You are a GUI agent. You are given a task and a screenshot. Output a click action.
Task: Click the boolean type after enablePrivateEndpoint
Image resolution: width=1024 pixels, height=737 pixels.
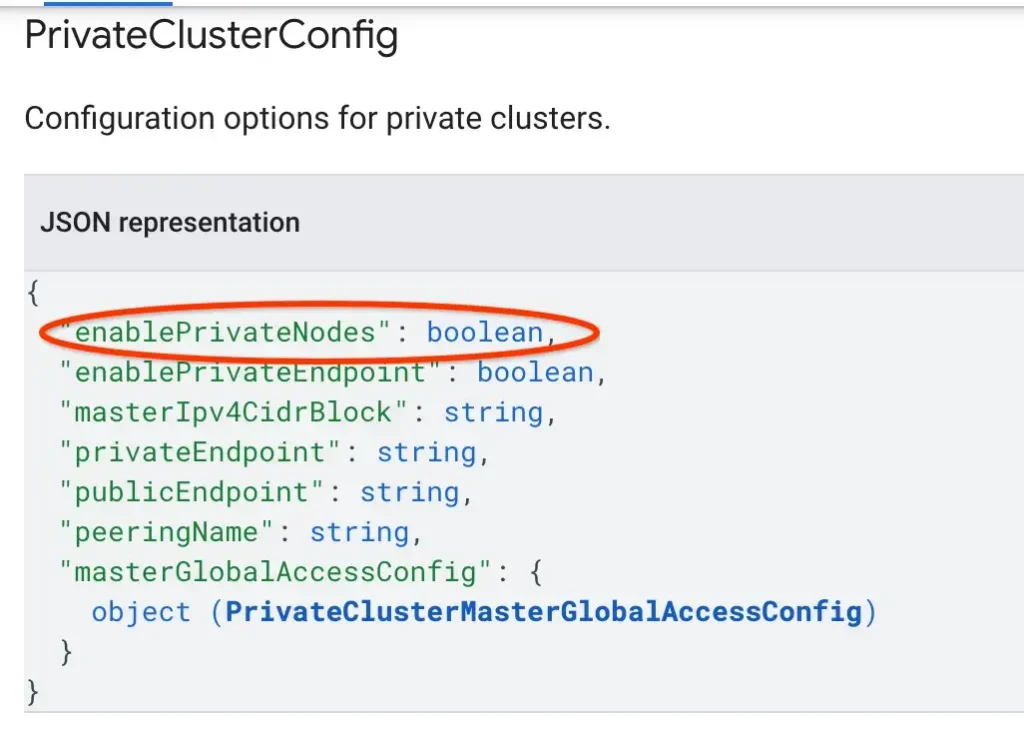(x=536, y=372)
